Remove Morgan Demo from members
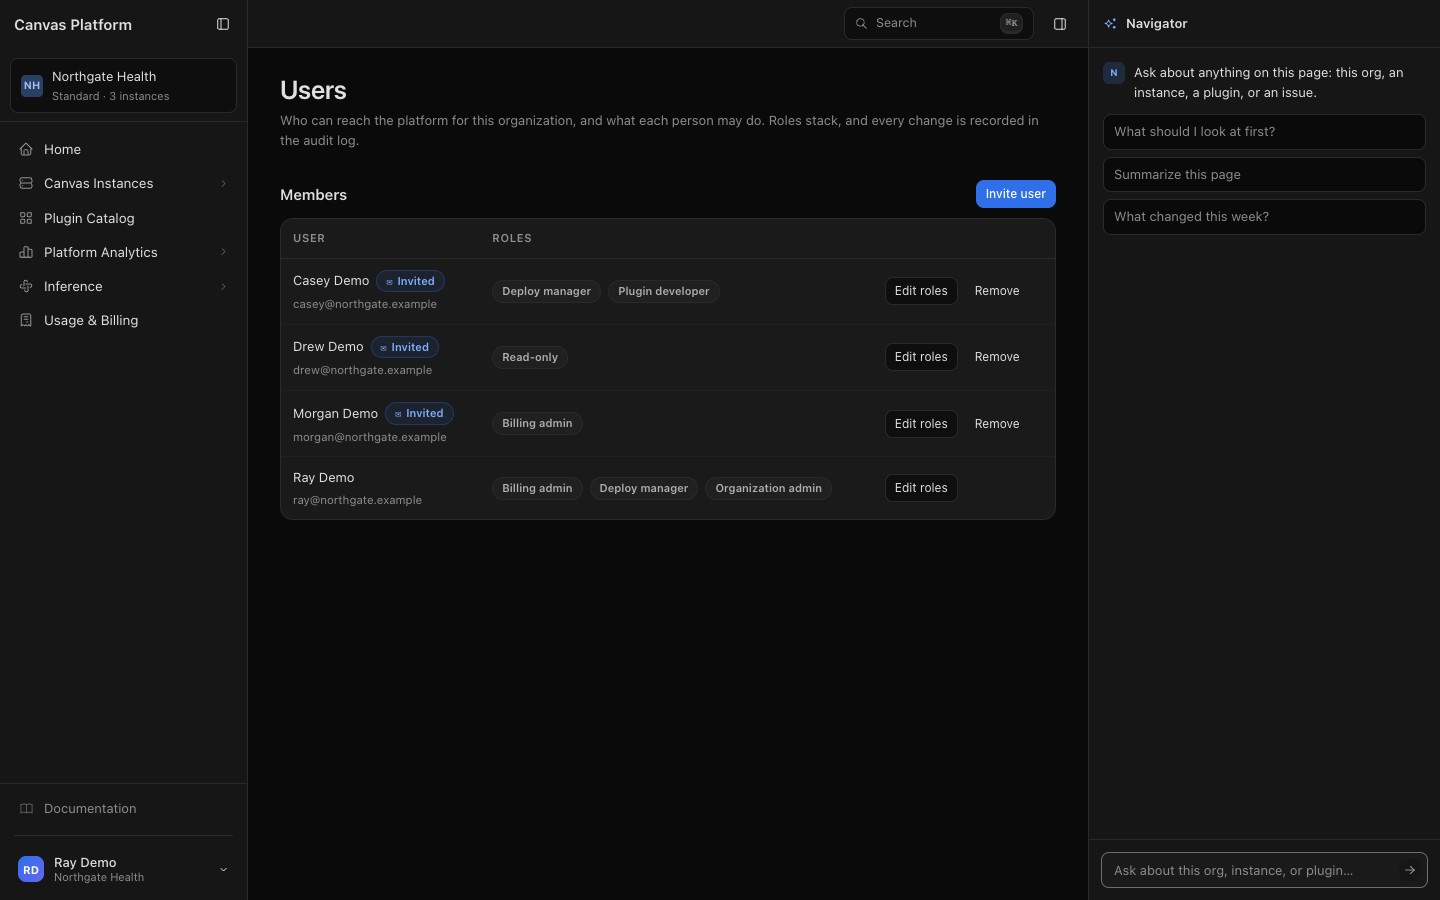Image resolution: width=1440 pixels, height=900 pixels. [x=997, y=424]
